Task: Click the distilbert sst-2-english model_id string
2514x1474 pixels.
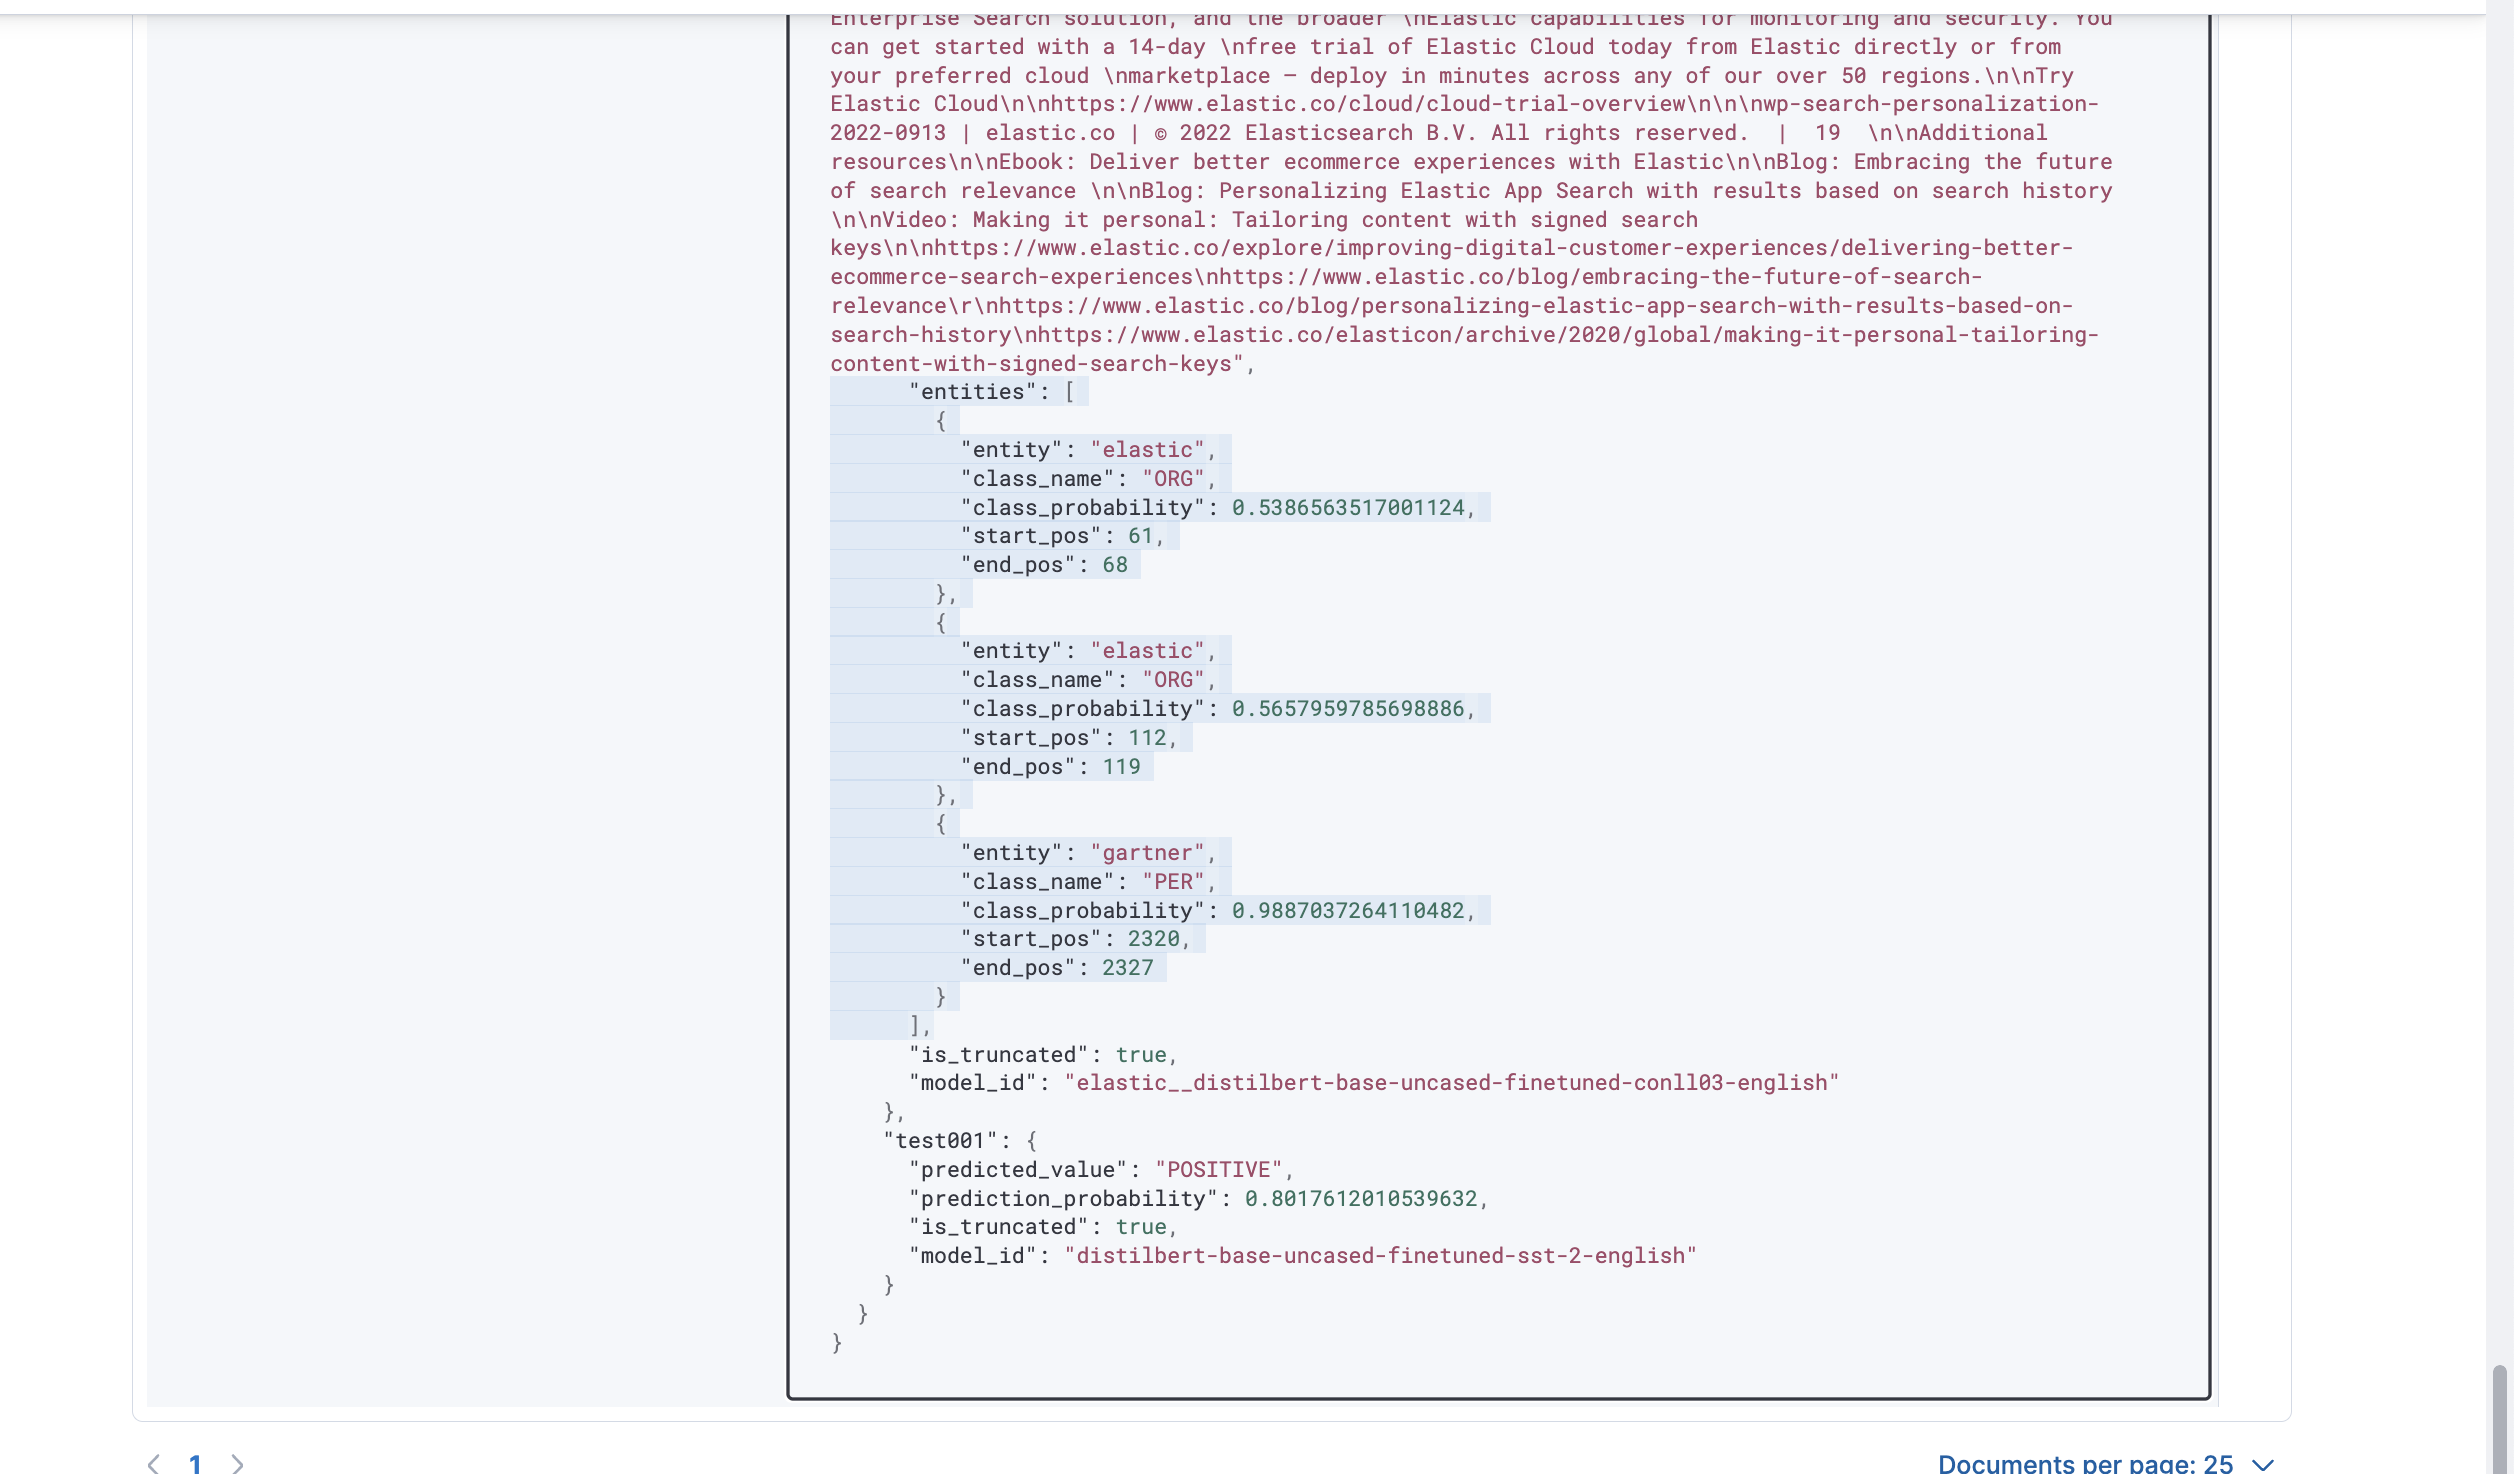Action: click(1380, 1256)
